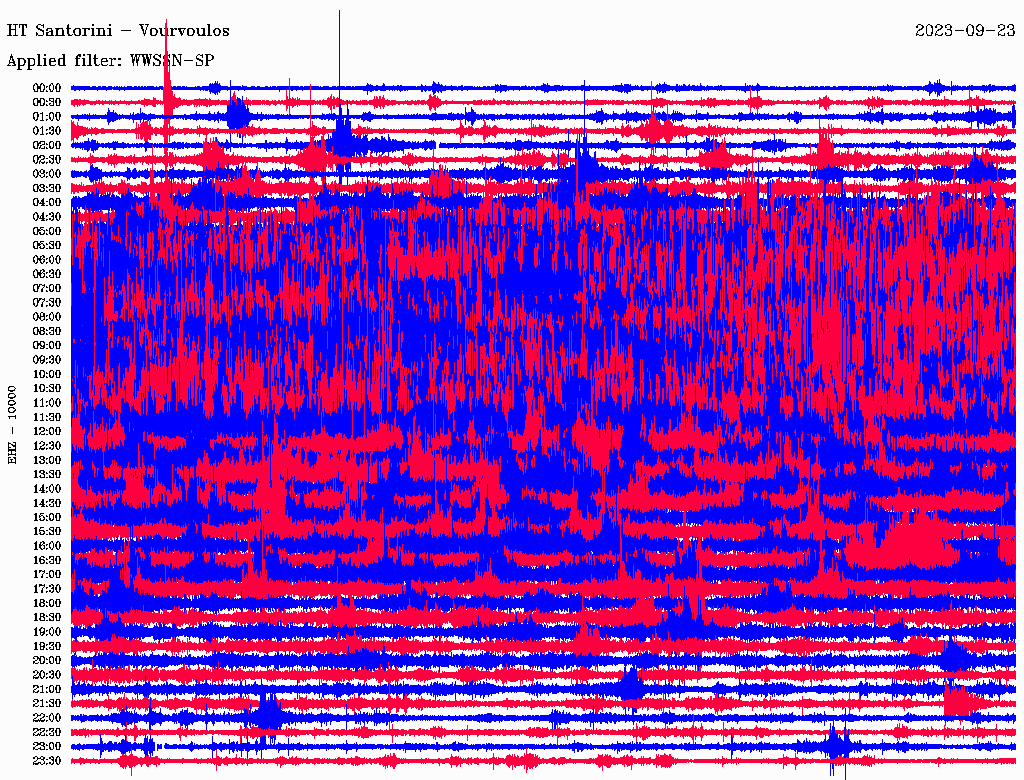Select the 05:30 time label
This screenshot has height=780, width=1024.
(x=46, y=245)
